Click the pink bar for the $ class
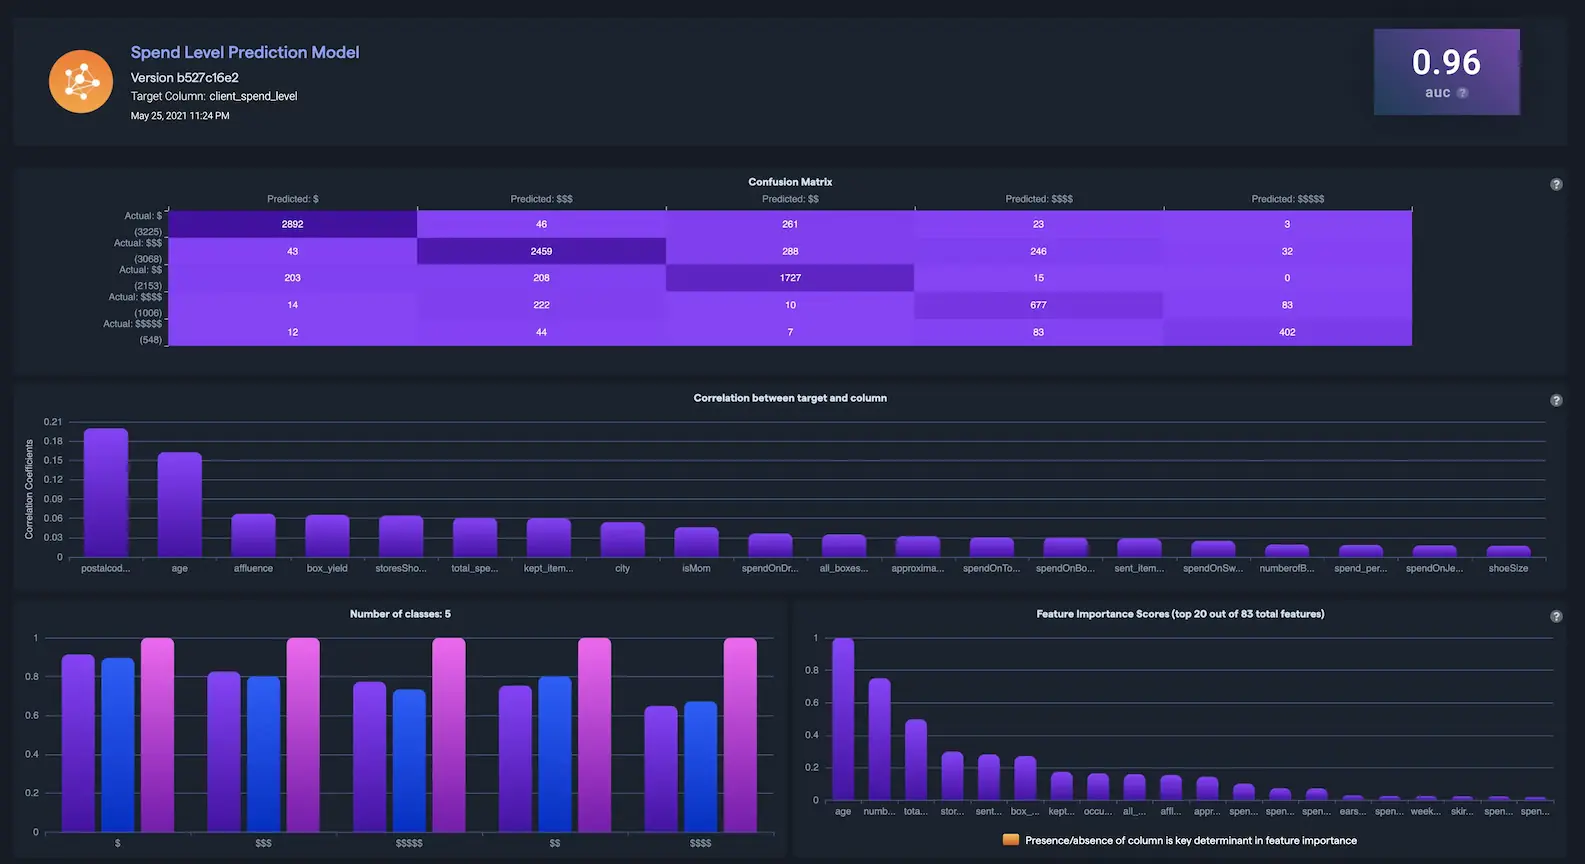Image resolution: width=1585 pixels, height=864 pixels. pyautogui.click(x=157, y=735)
